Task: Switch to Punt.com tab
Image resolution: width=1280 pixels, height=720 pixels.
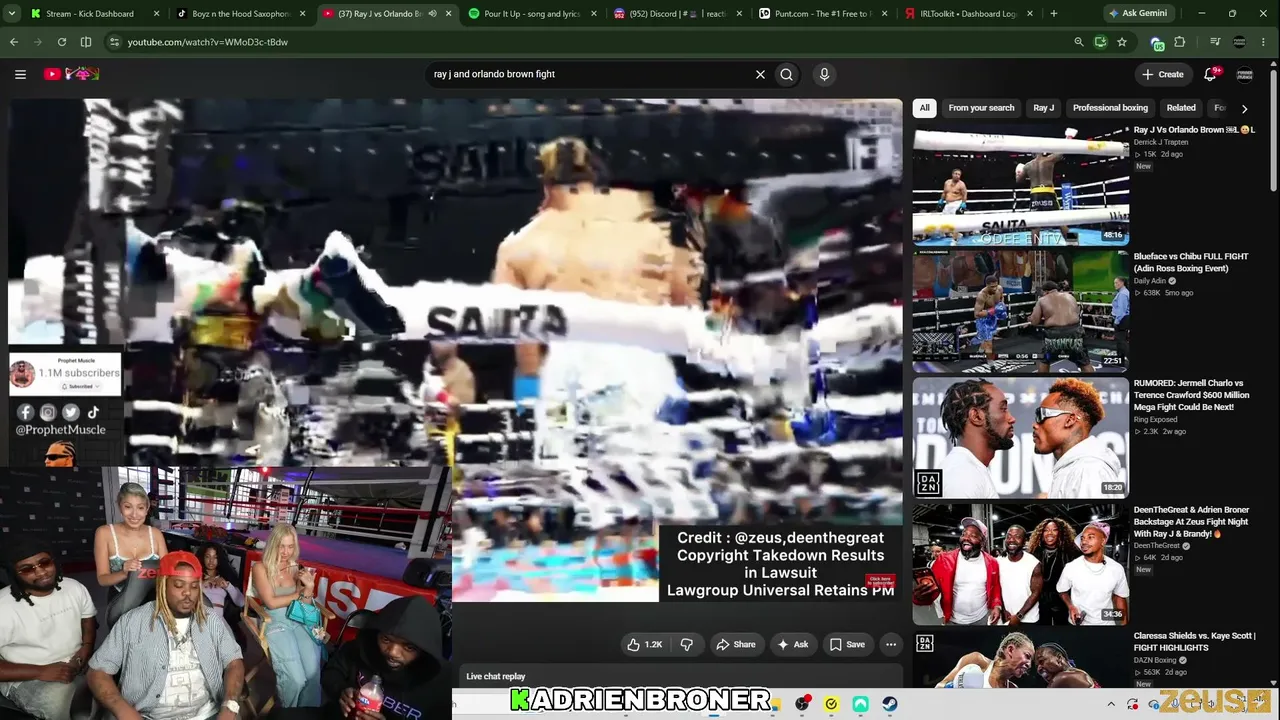Action: click(x=821, y=14)
